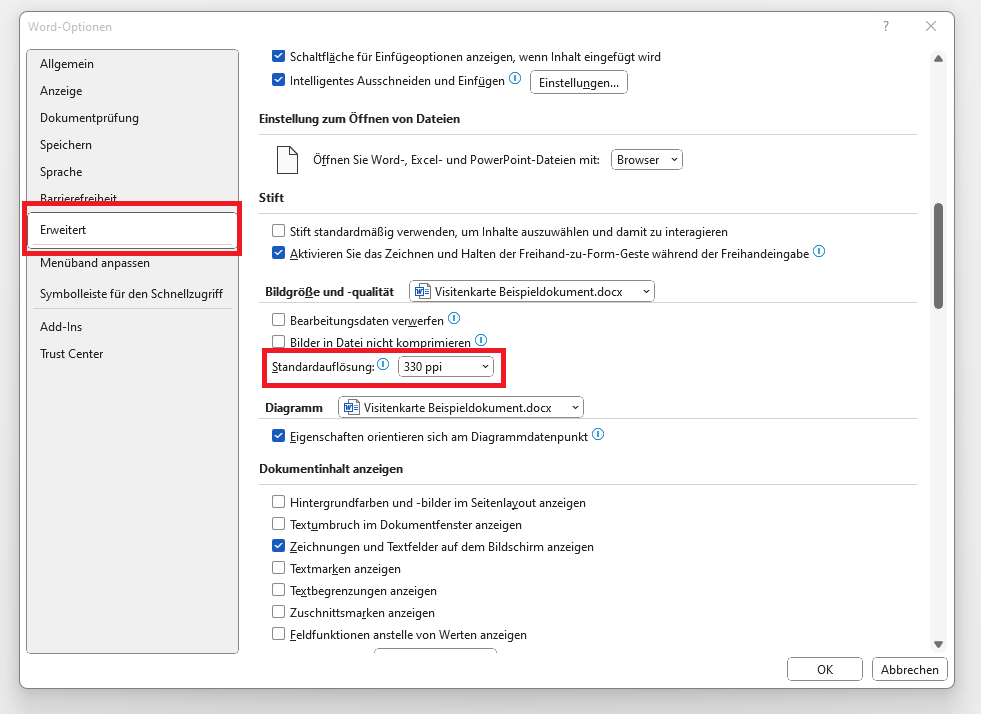Select Dokumentprüfung in the sidebar
981x714 pixels.
[89, 118]
